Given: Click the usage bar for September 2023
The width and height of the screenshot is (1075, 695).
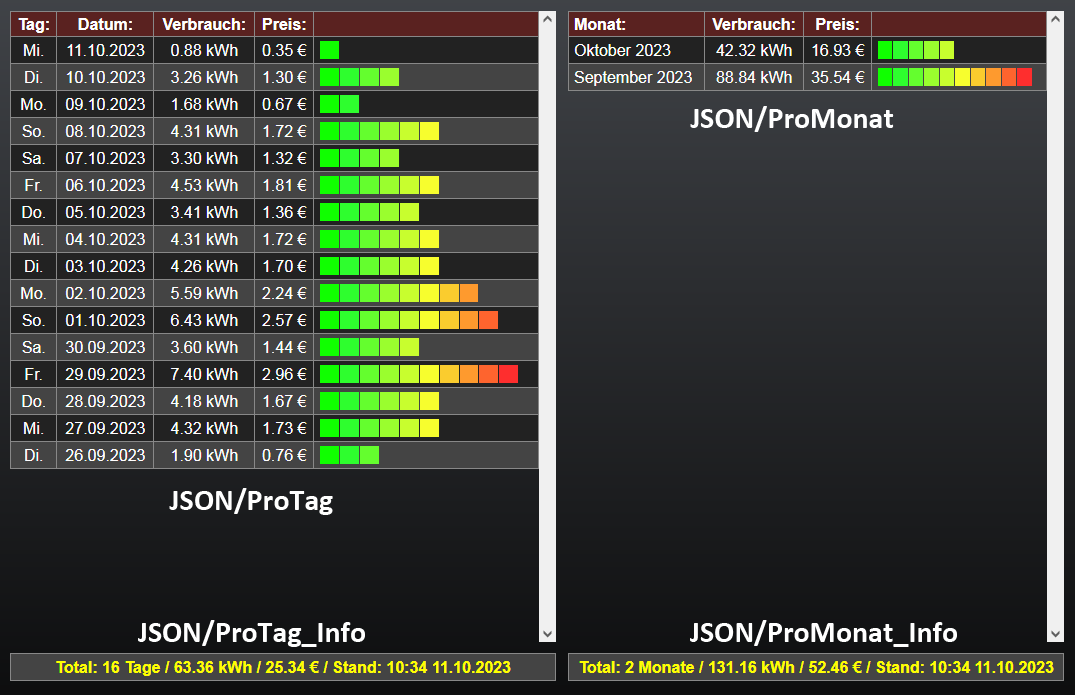Looking at the screenshot, I should (x=954, y=77).
